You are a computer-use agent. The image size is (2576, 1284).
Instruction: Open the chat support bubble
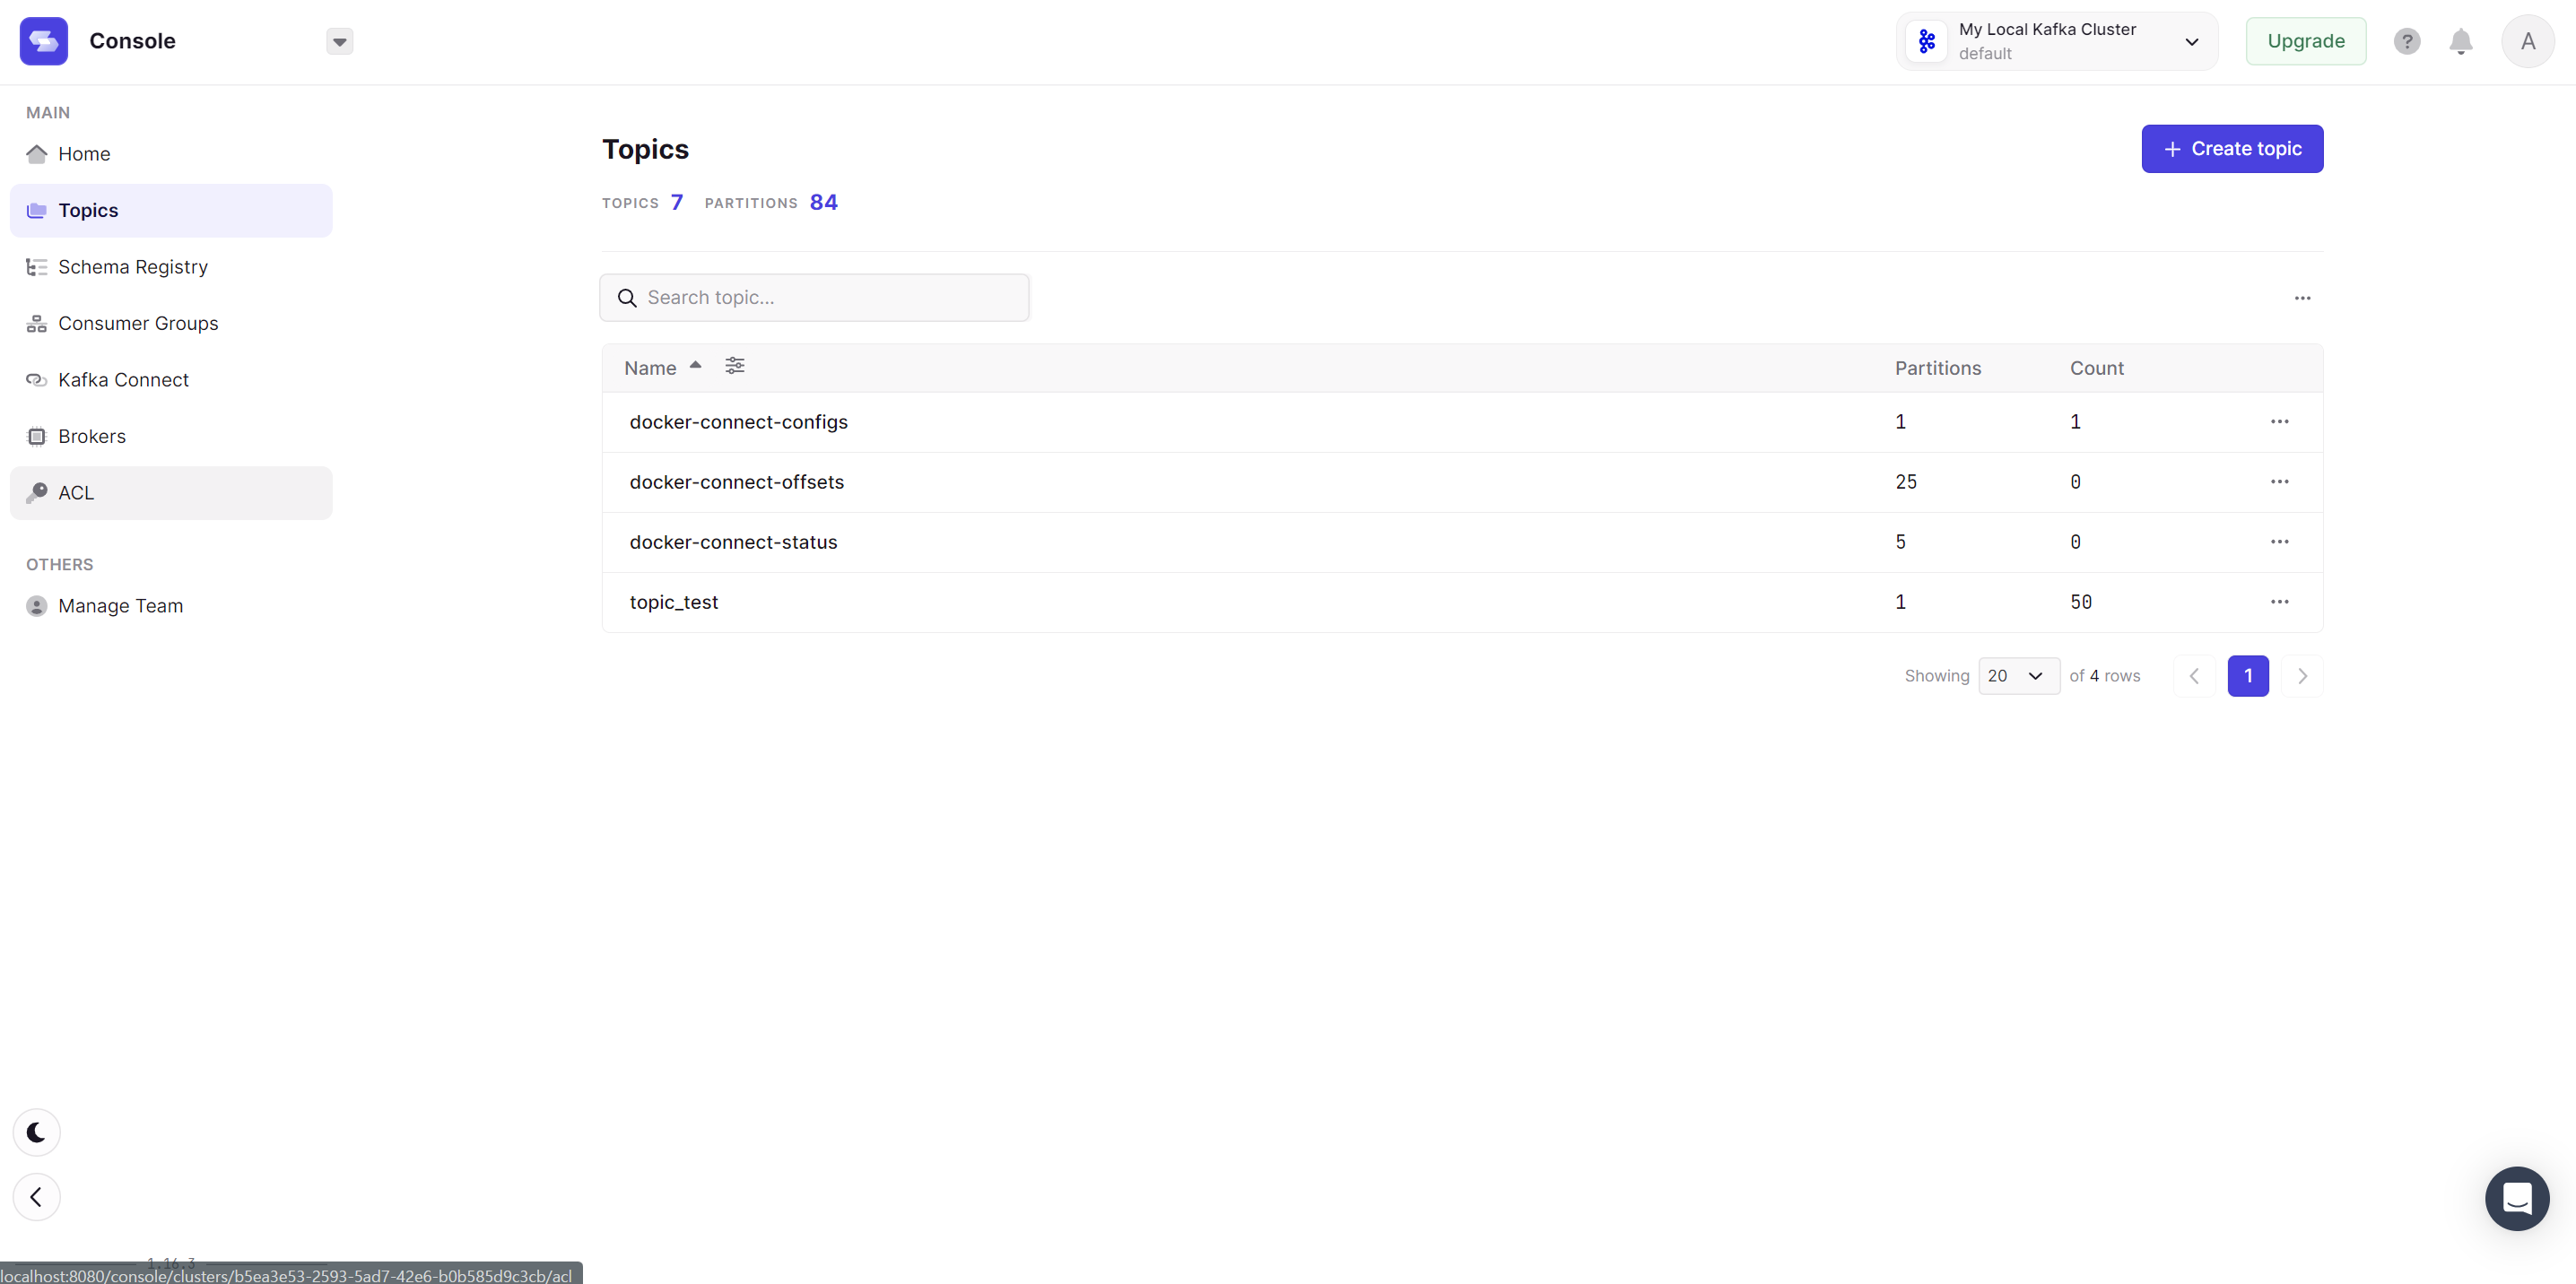pos(2516,1198)
